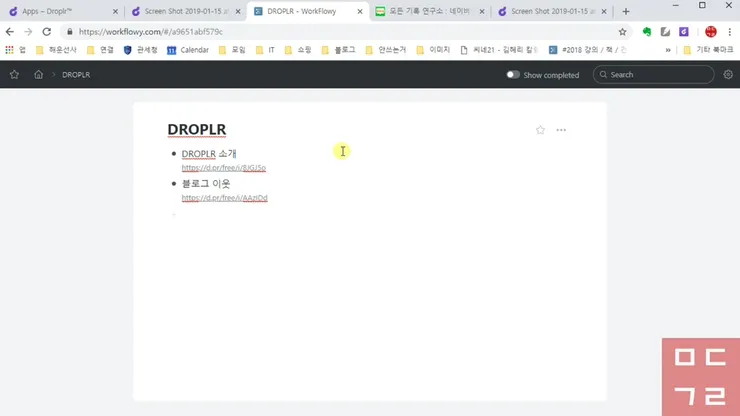Close the Apps – Droplr tab

tap(115, 11)
